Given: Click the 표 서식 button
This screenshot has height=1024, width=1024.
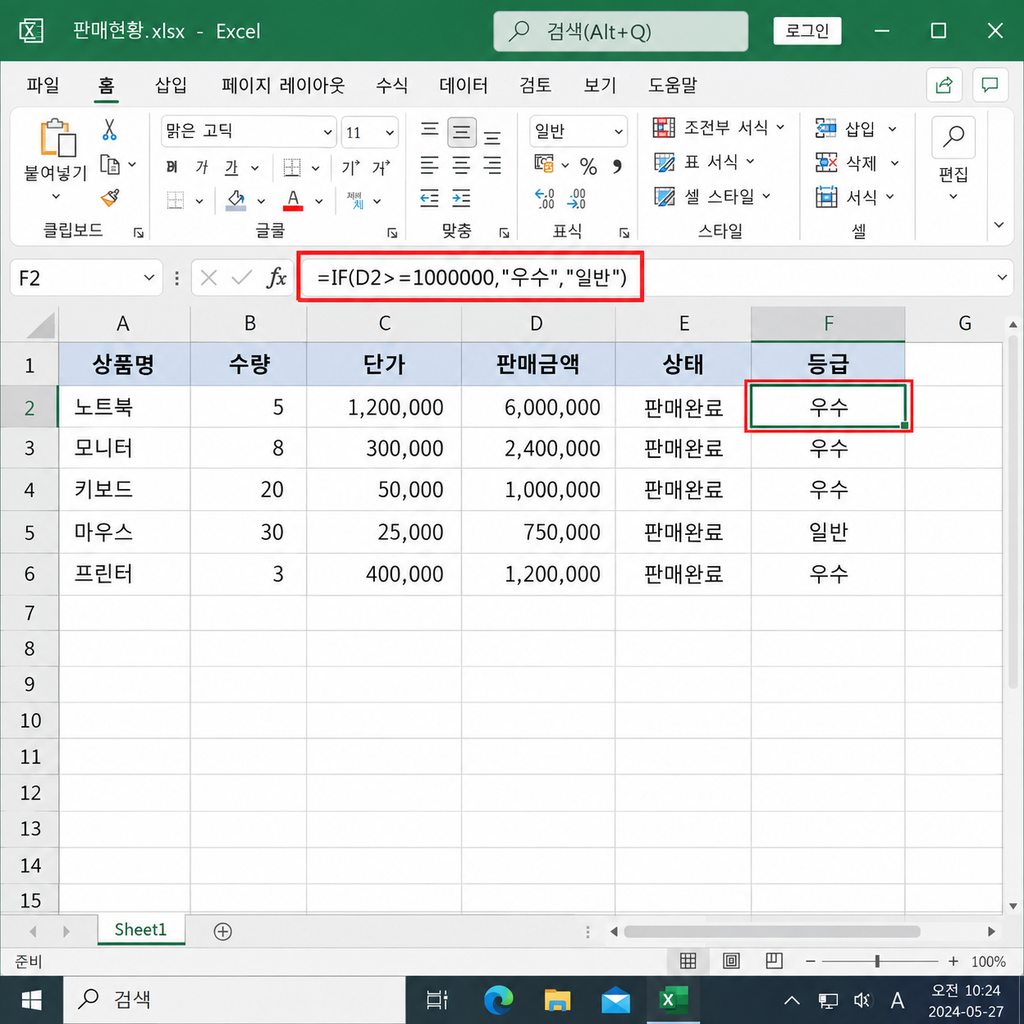Looking at the screenshot, I should tap(705, 161).
